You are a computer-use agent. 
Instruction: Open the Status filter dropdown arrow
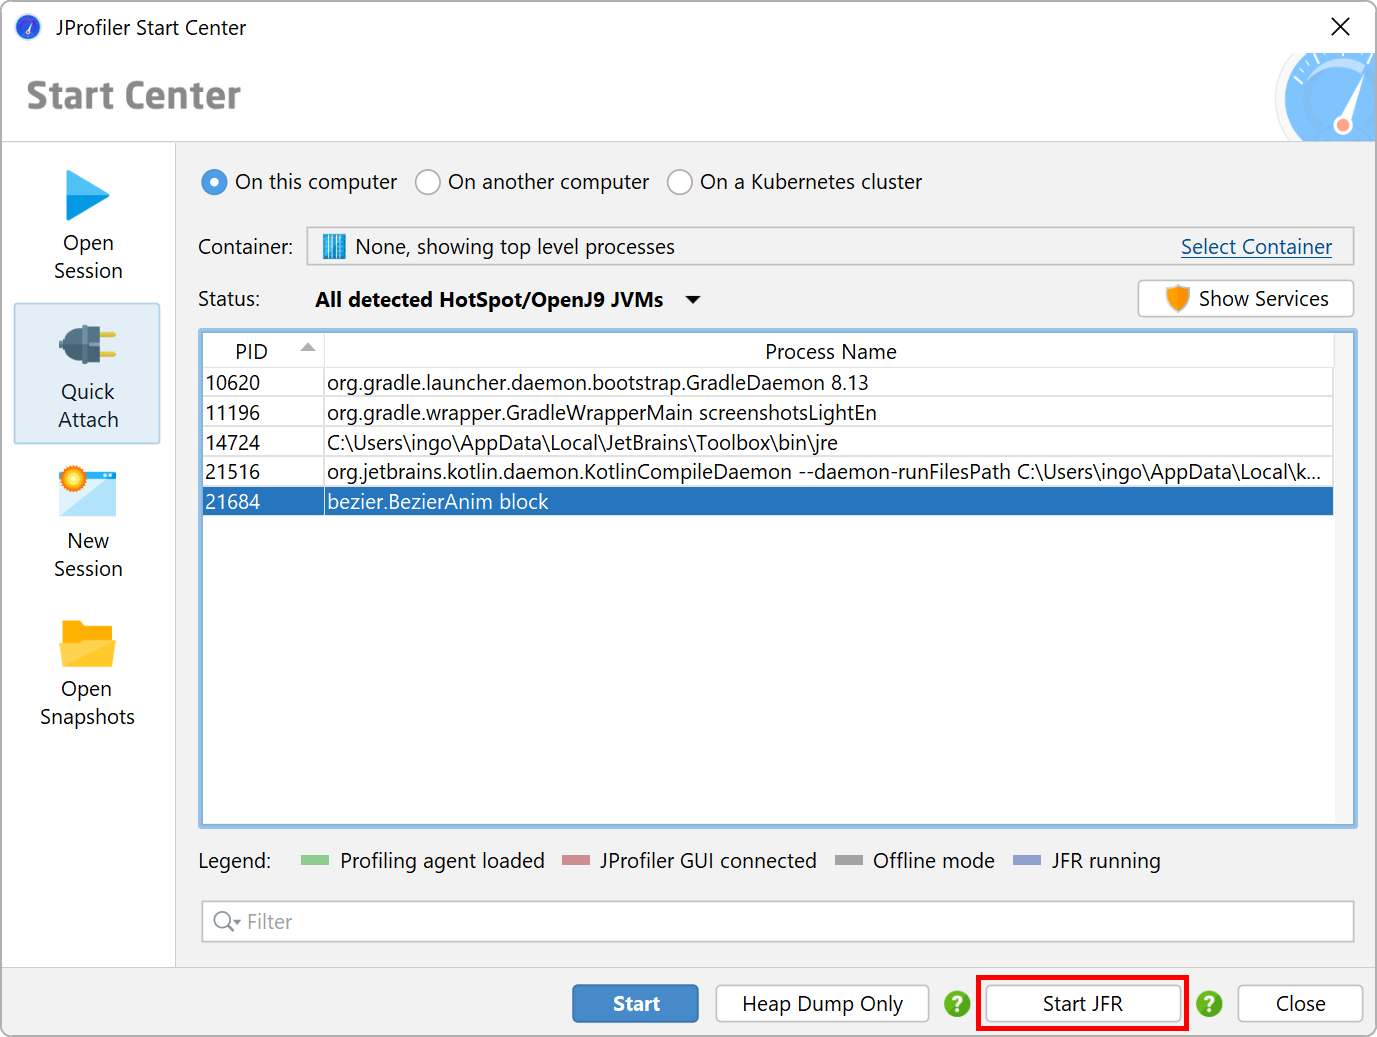tap(693, 300)
